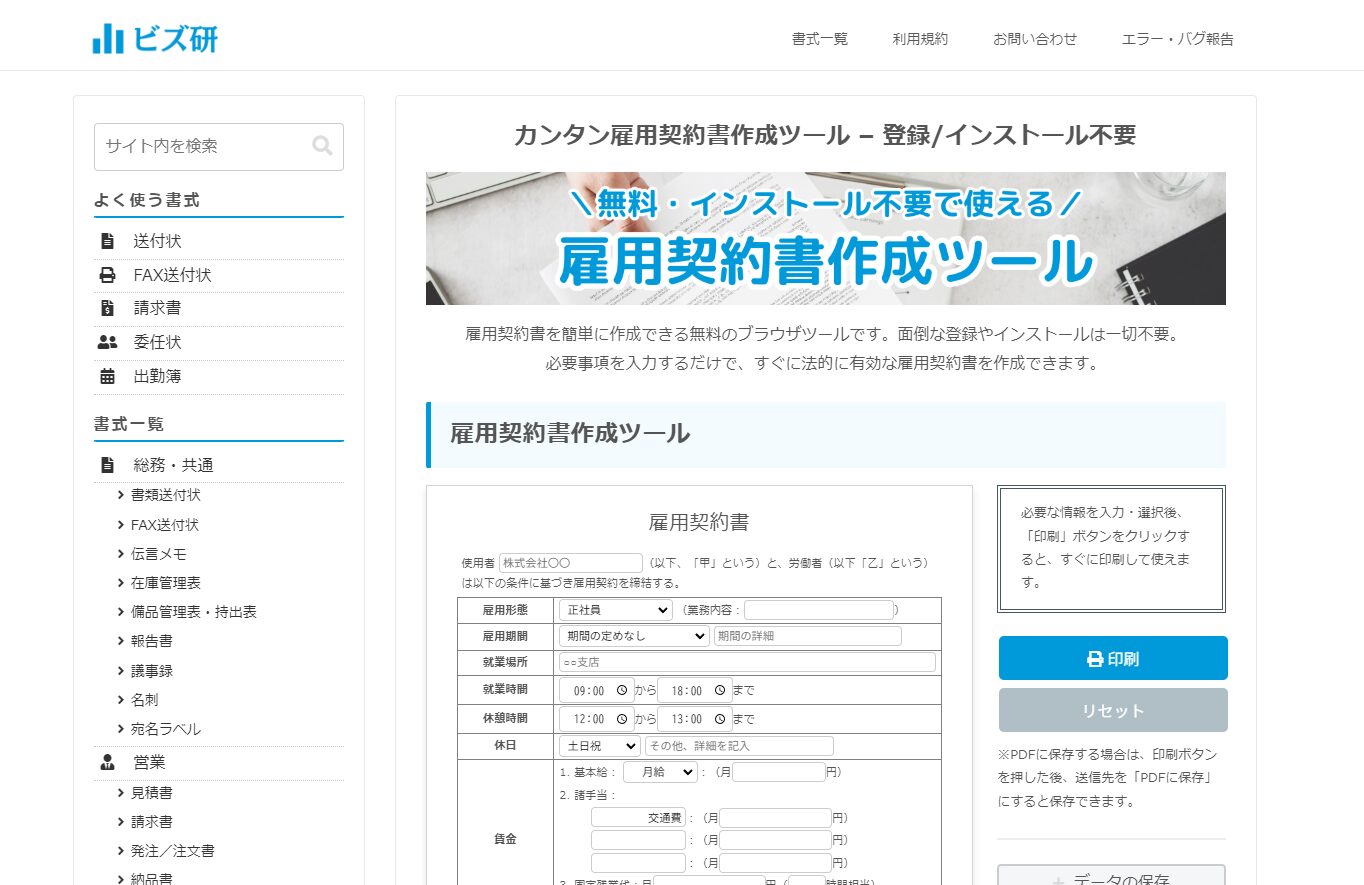Screen dimensions: 1364x885
Task: Click the 休日 details field その他、詳細を記入
Action: coord(739,746)
